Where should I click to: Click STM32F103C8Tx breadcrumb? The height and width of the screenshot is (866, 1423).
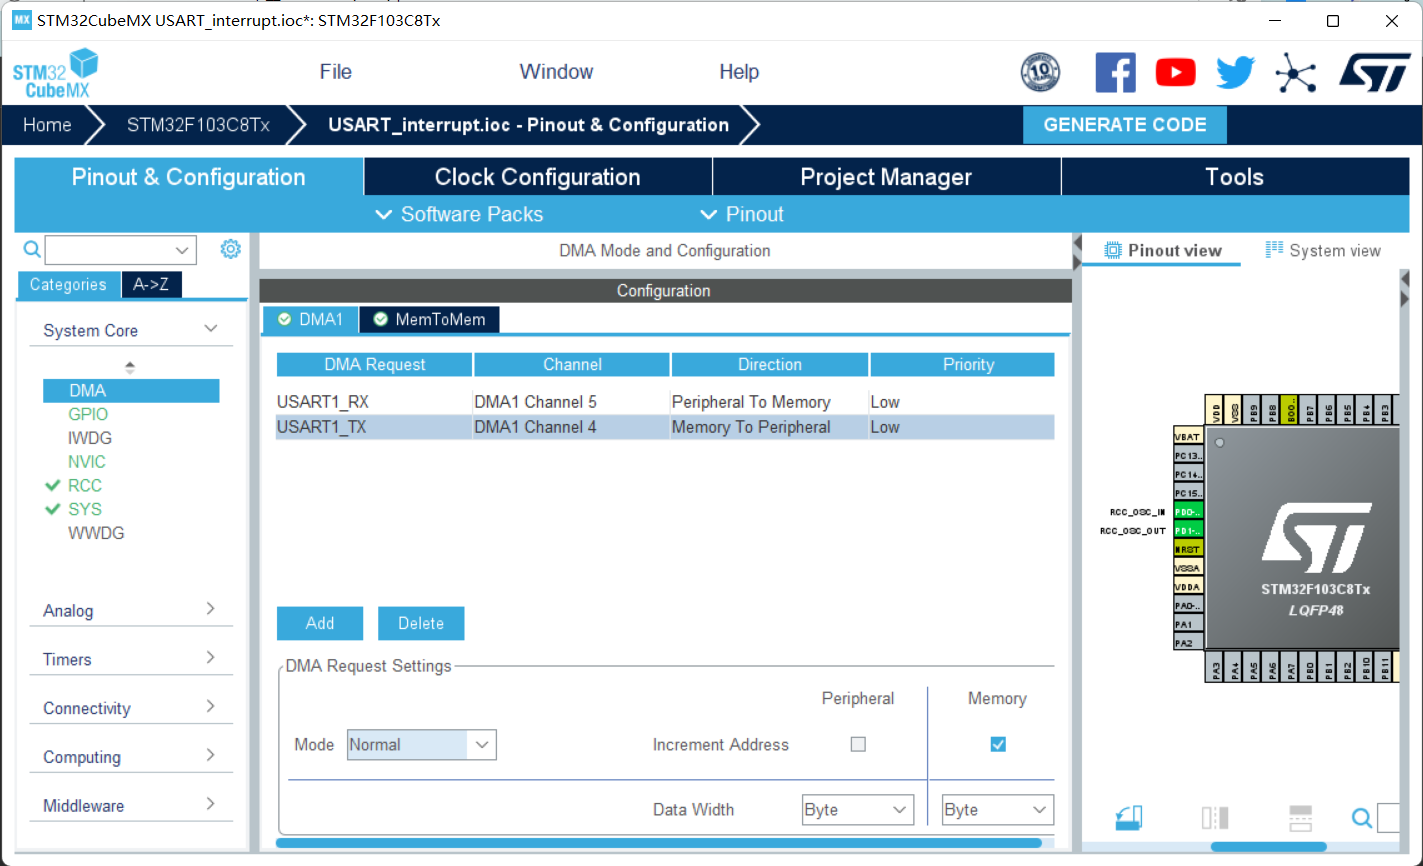198,125
